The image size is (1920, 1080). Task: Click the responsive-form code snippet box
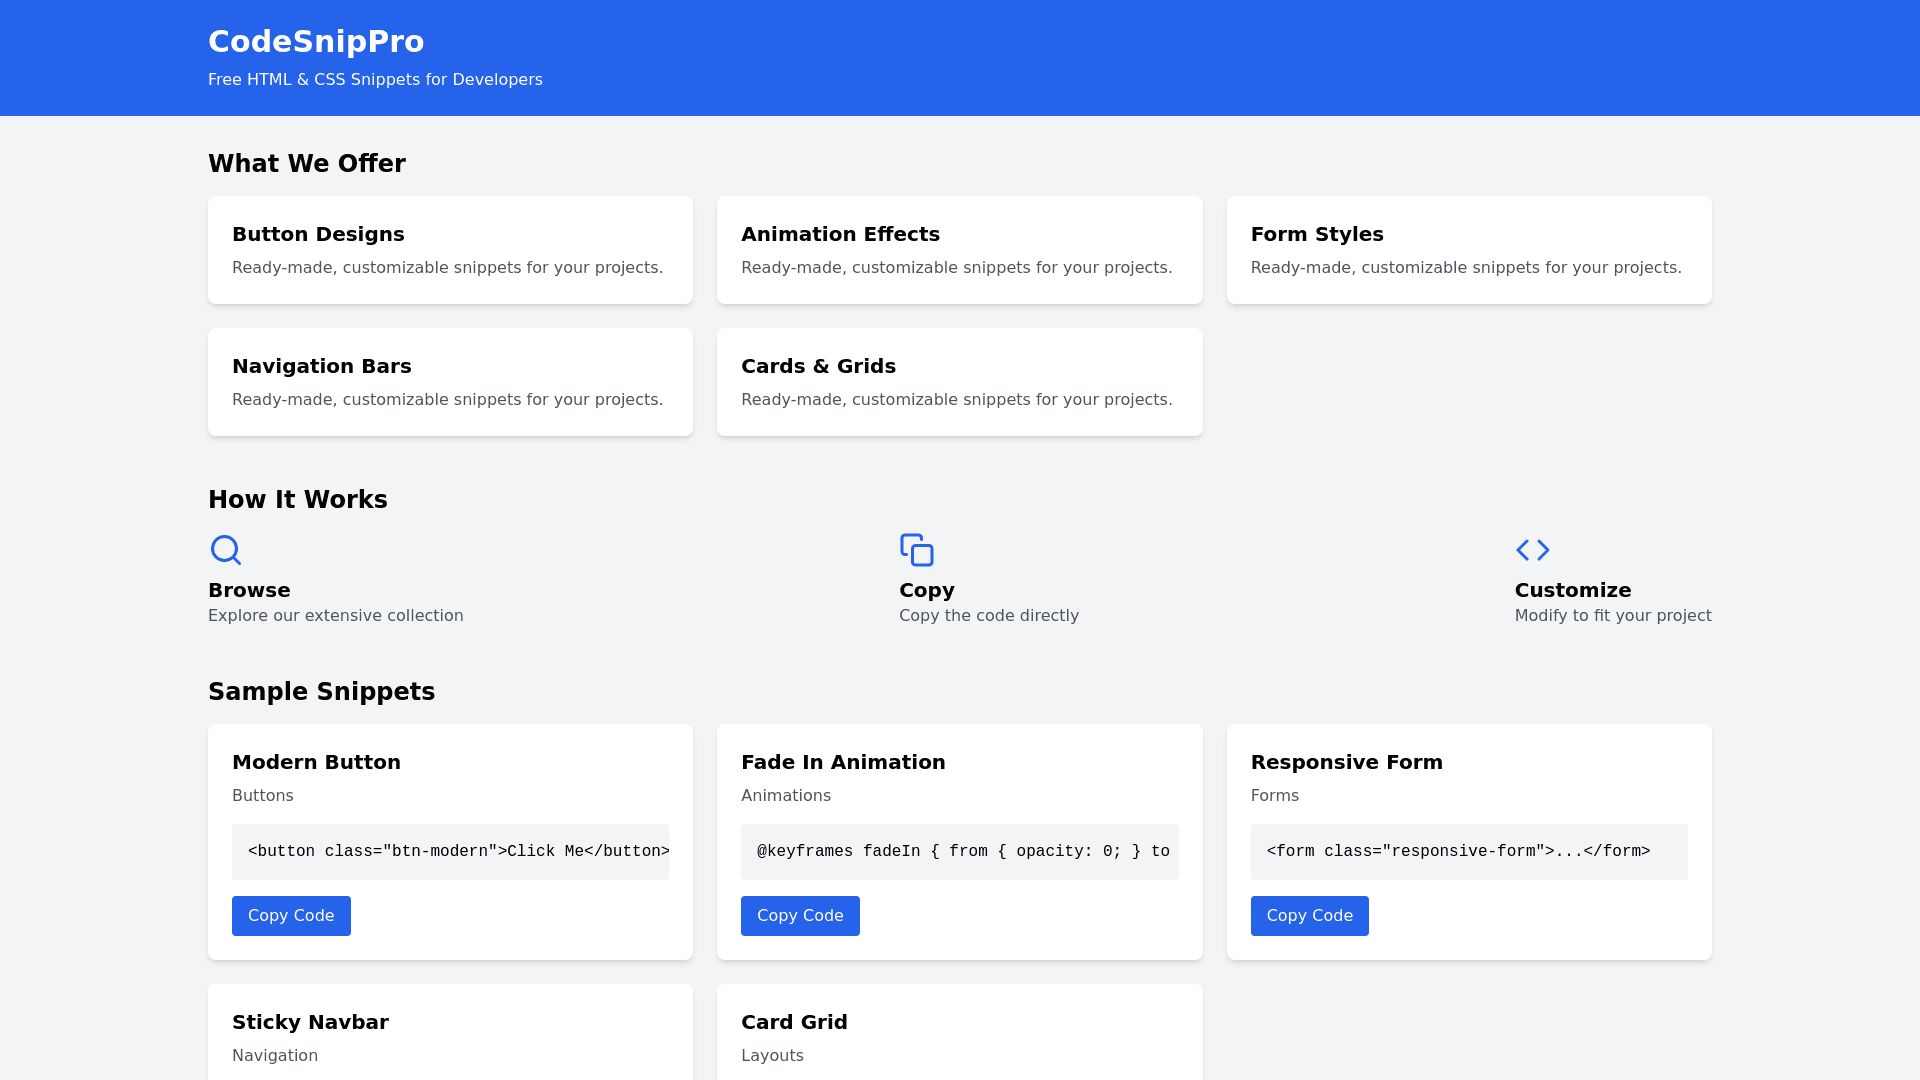point(1468,852)
